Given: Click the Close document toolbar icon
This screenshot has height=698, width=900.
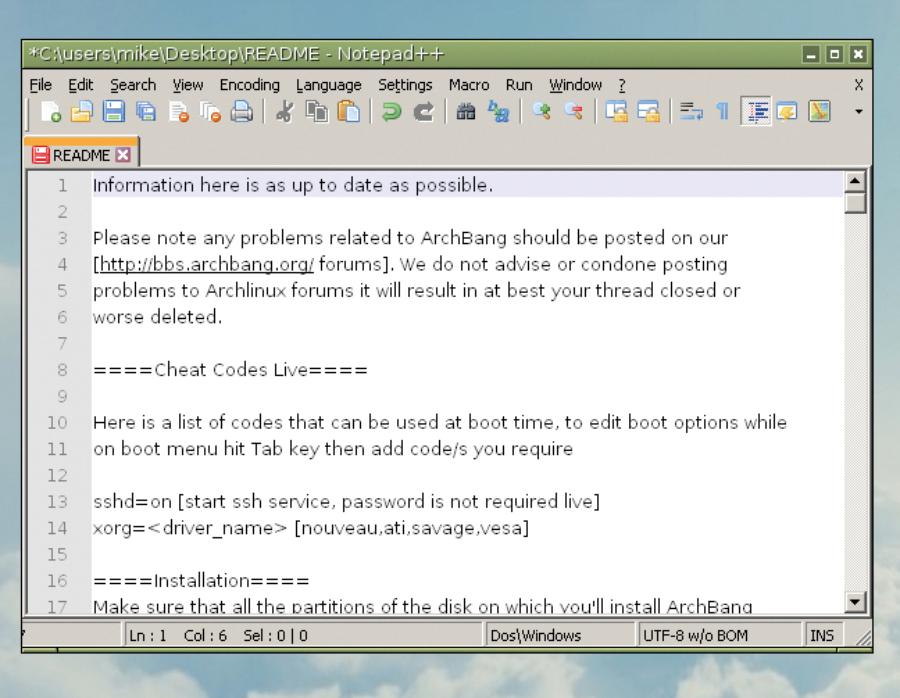Looking at the screenshot, I should click(x=179, y=111).
